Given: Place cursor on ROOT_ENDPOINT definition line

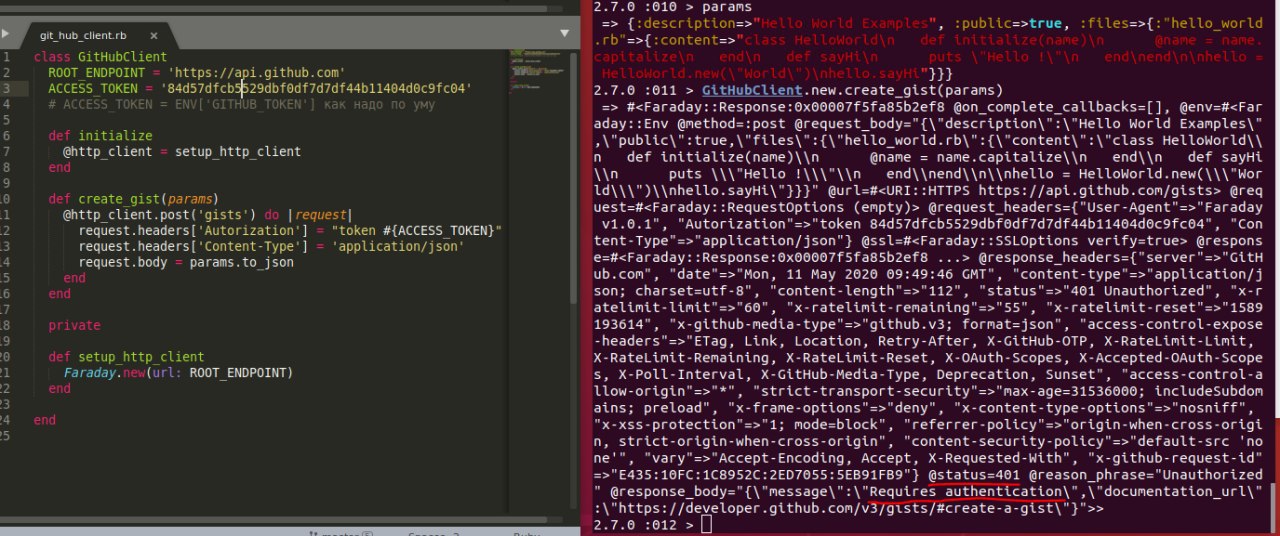Looking at the screenshot, I should 197,73.
